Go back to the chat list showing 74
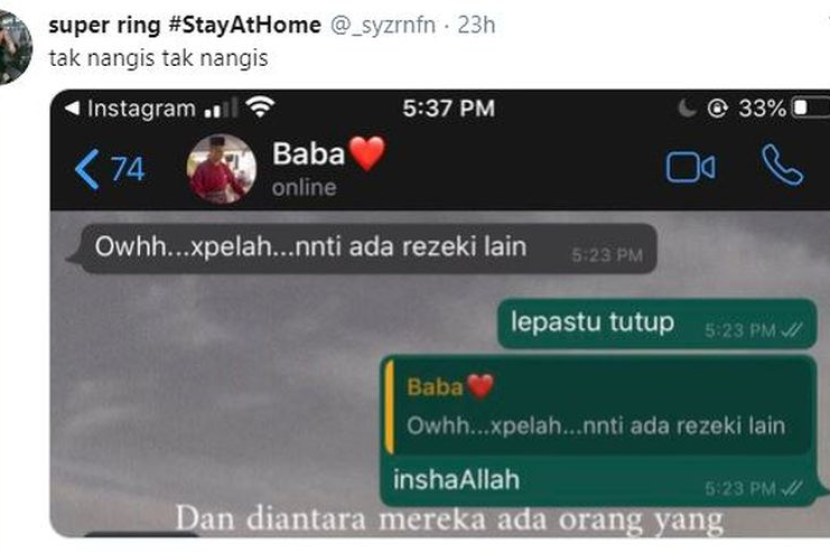The height and width of the screenshot is (553, 830). tap(110, 169)
